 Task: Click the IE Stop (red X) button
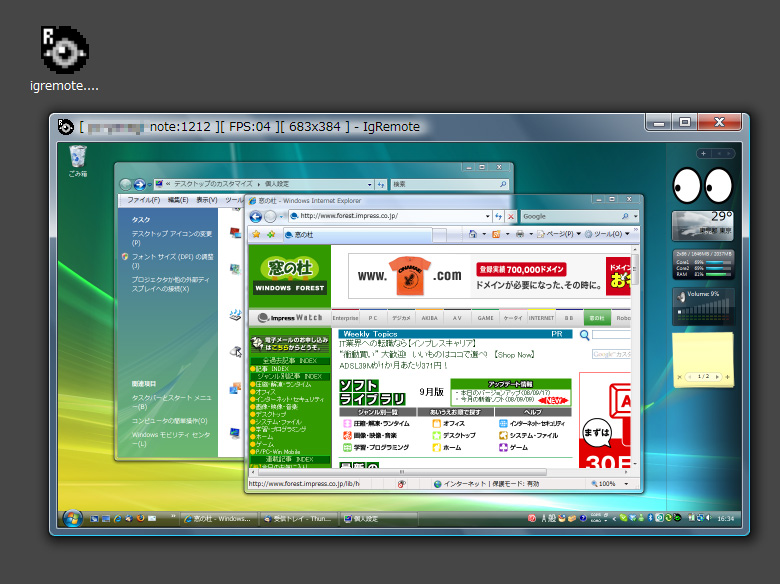pyautogui.click(x=510, y=216)
